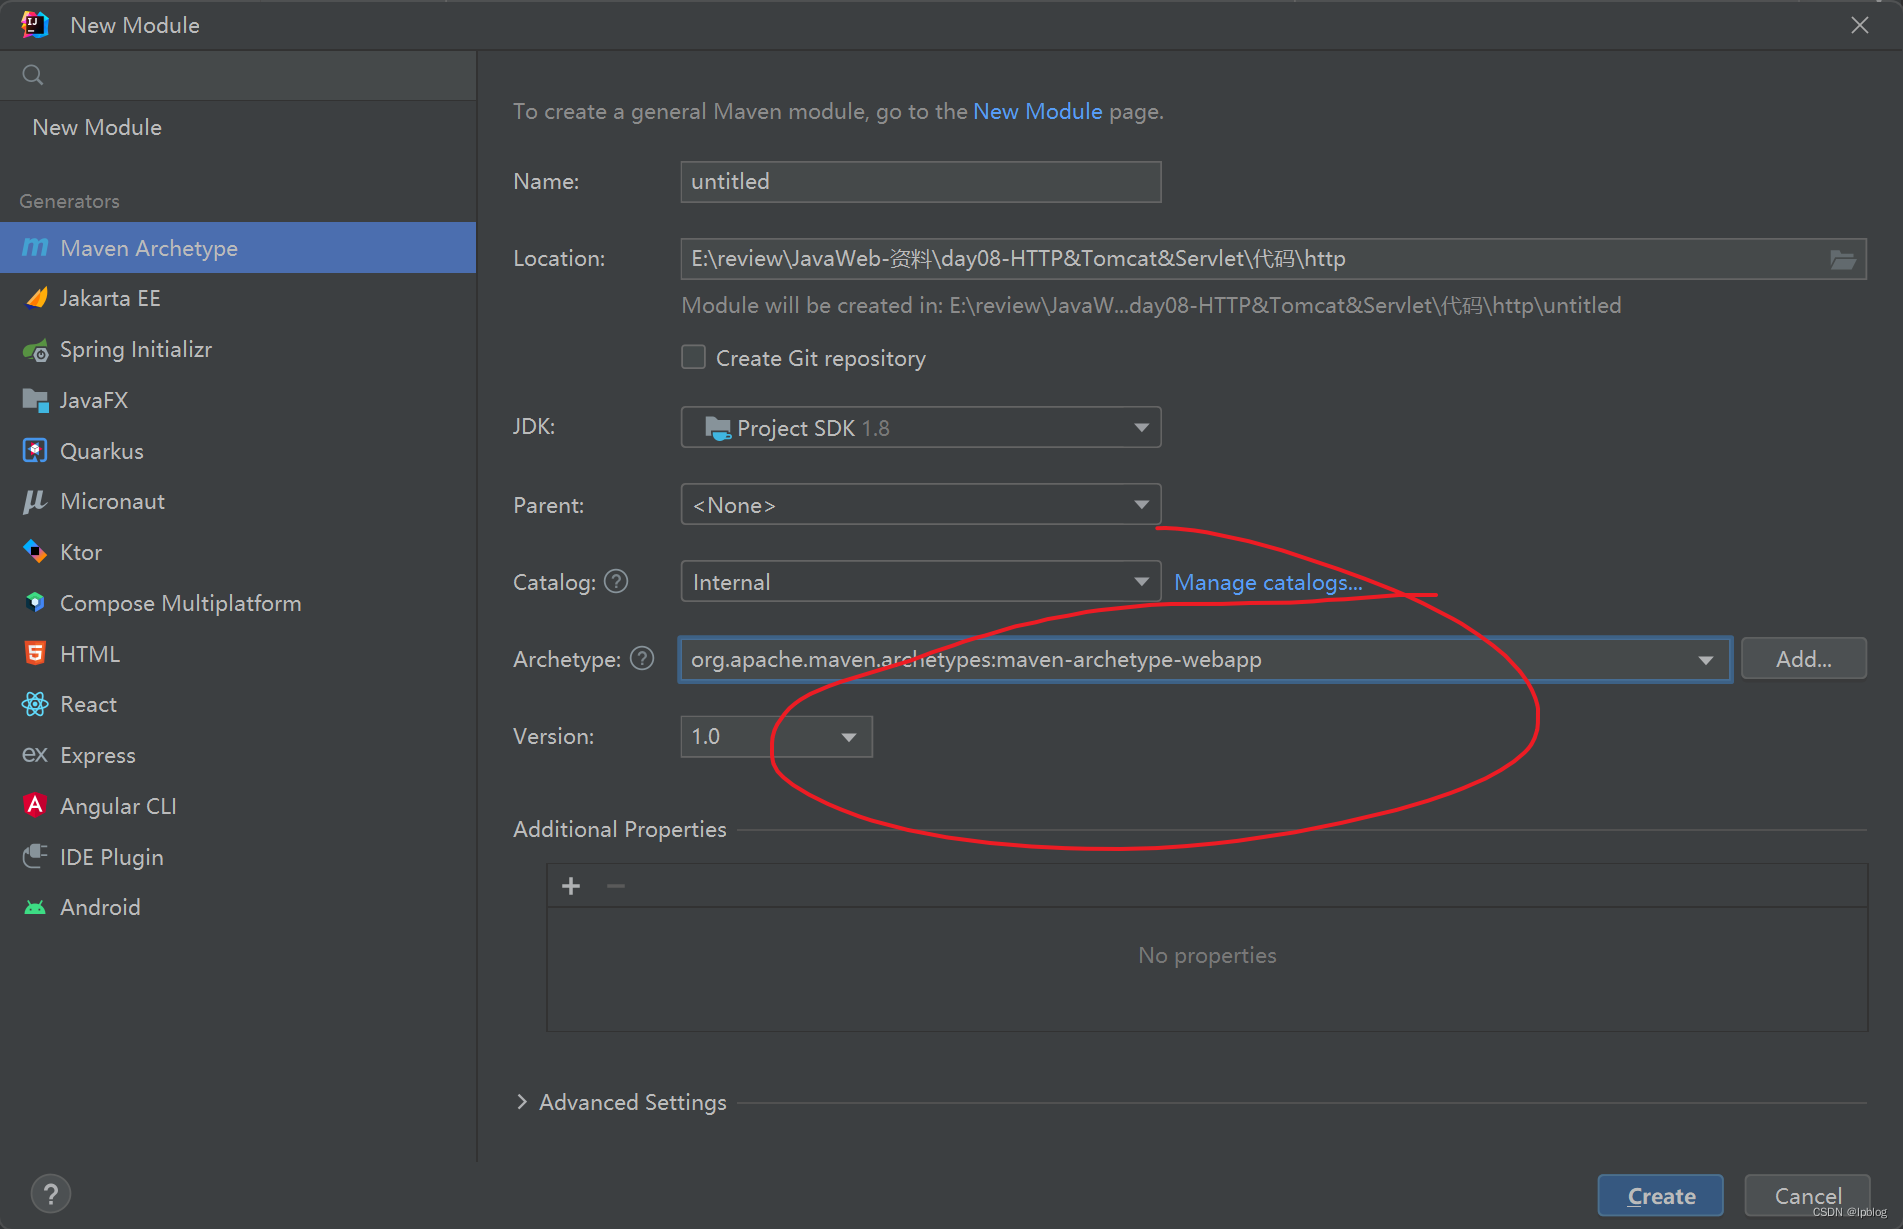Open the dialog help question mark button
Image resolution: width=1903 pixels, height=1229 pixels.
(x=51, y=1194)
